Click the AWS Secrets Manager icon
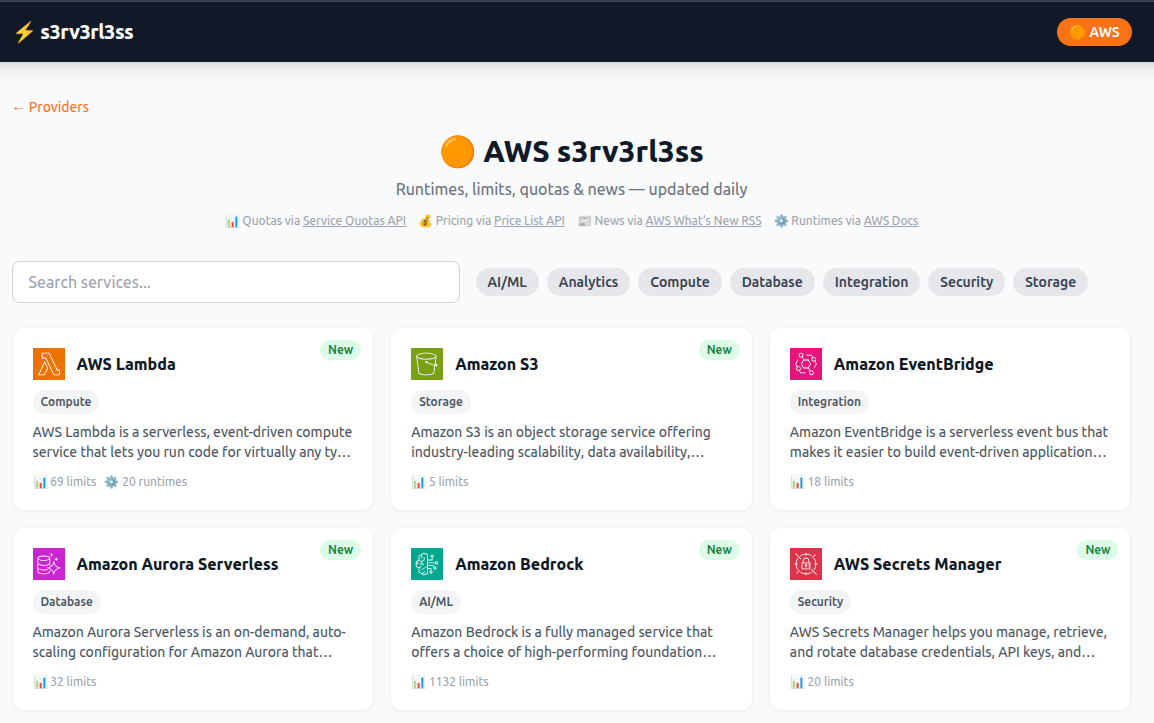1154x723 pixels. [x=806, y=564]
